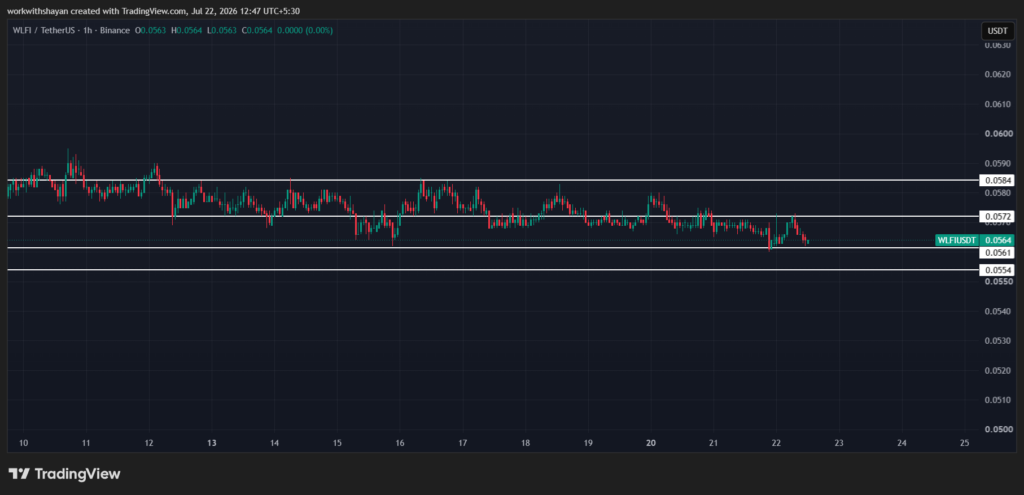
Task: Click date 12 on the time axis
Action: point(149,443)
